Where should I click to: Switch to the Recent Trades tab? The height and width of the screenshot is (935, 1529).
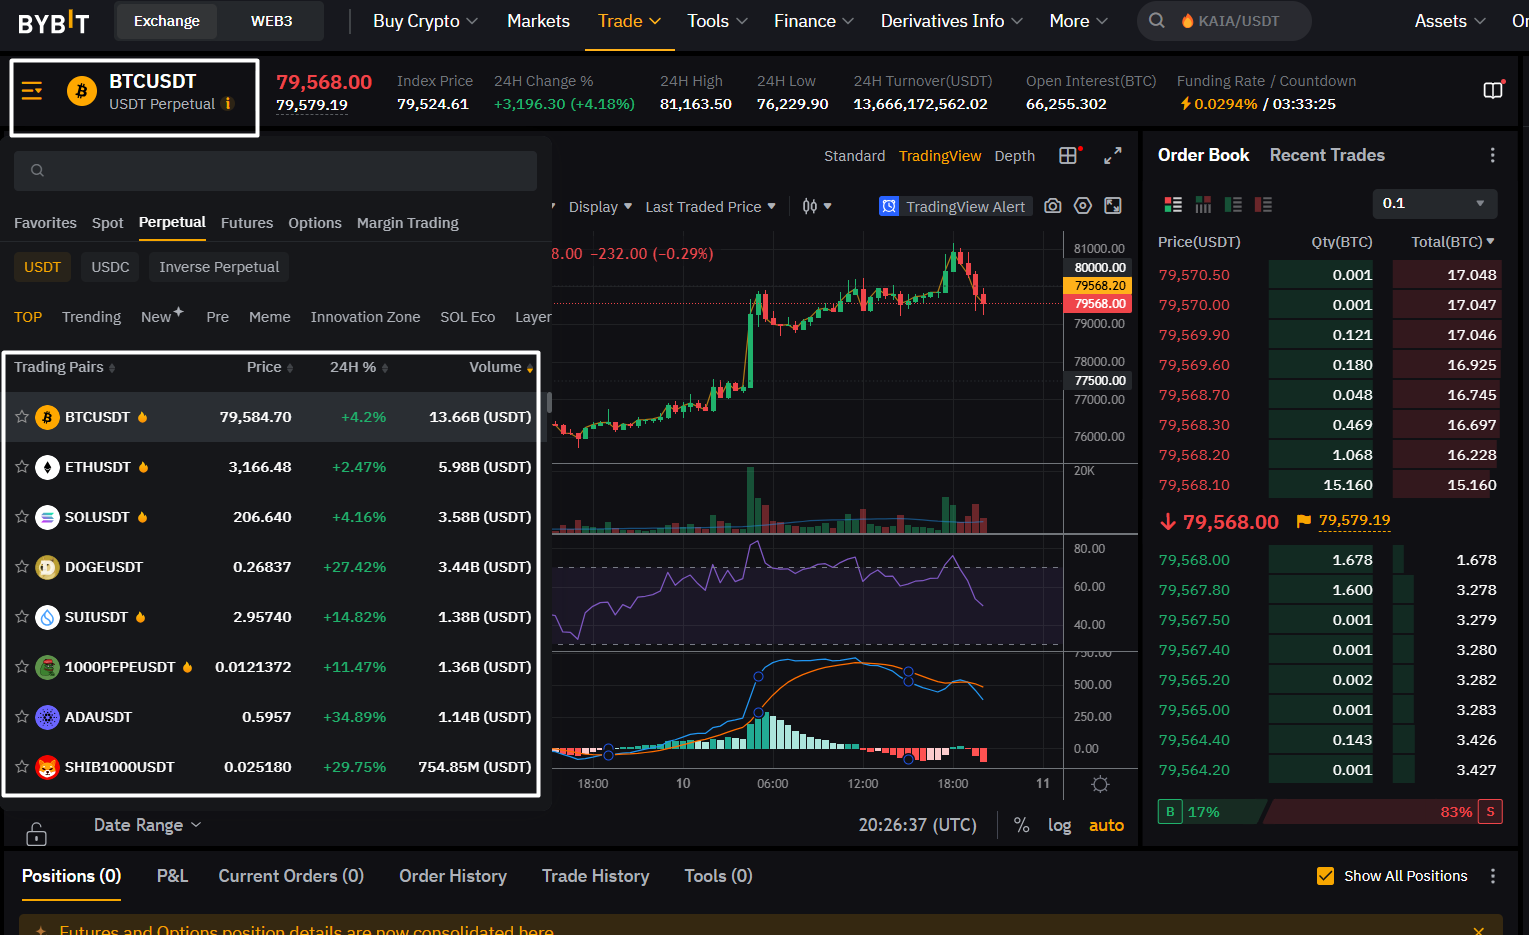pyautogui.click(x=1327, y=155)
